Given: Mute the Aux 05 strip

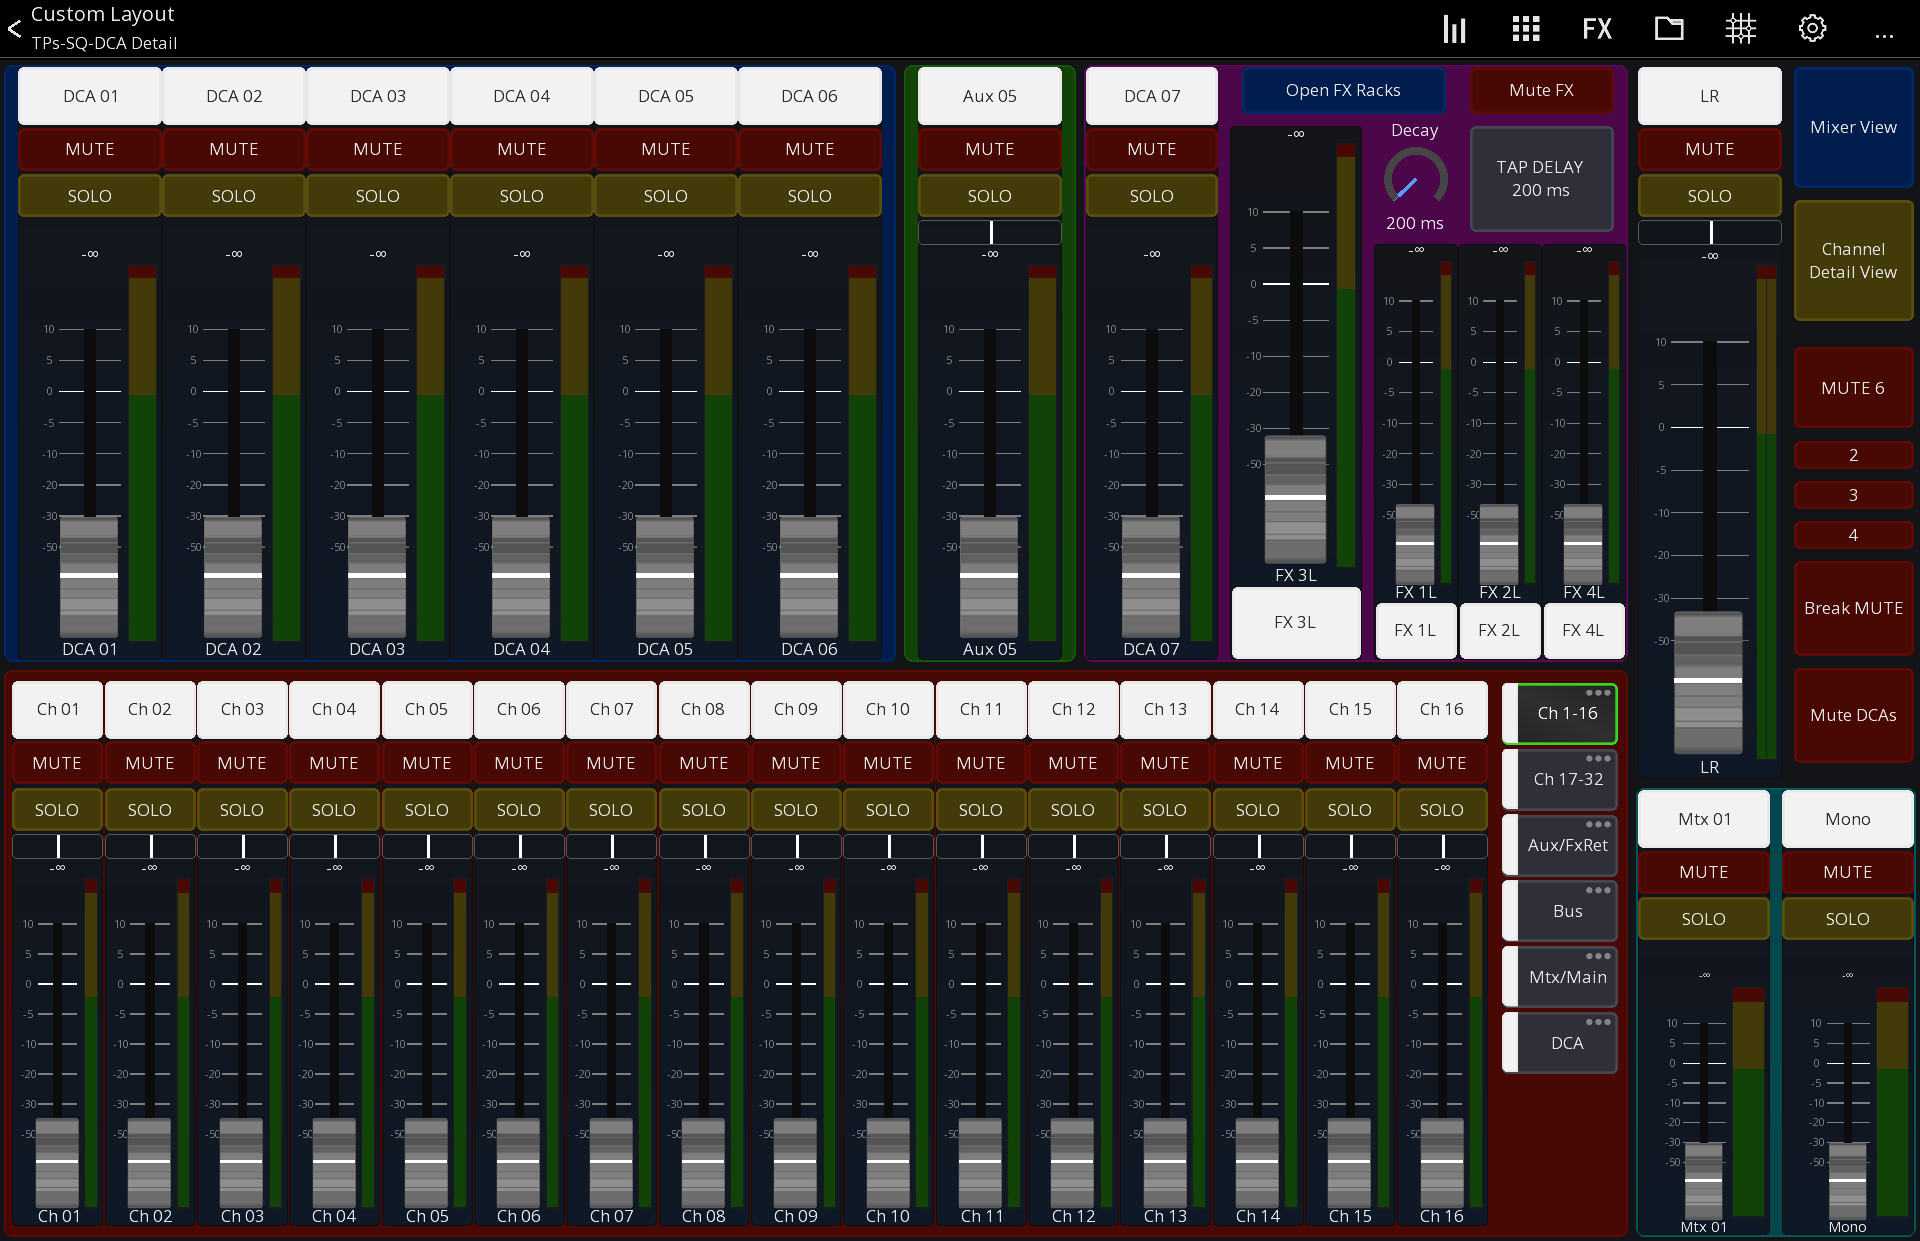Looking at the screenshot, I should tap(990, 149).
